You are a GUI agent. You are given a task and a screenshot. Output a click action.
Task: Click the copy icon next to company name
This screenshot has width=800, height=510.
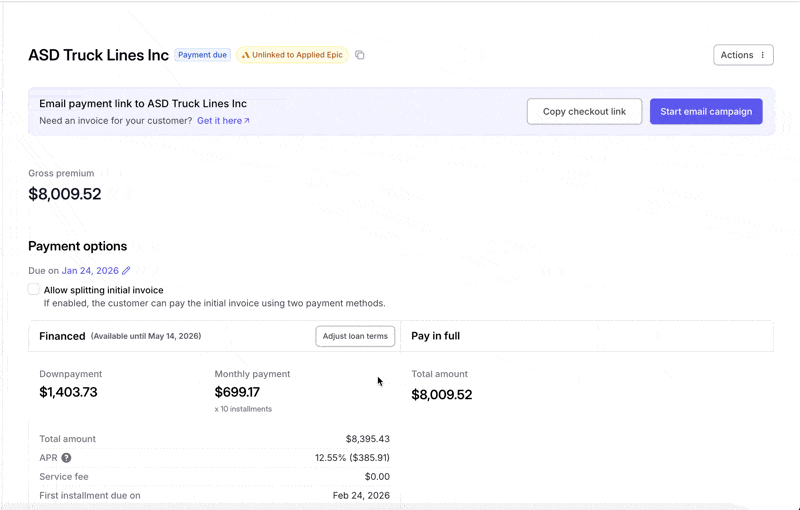pos(360,55)
